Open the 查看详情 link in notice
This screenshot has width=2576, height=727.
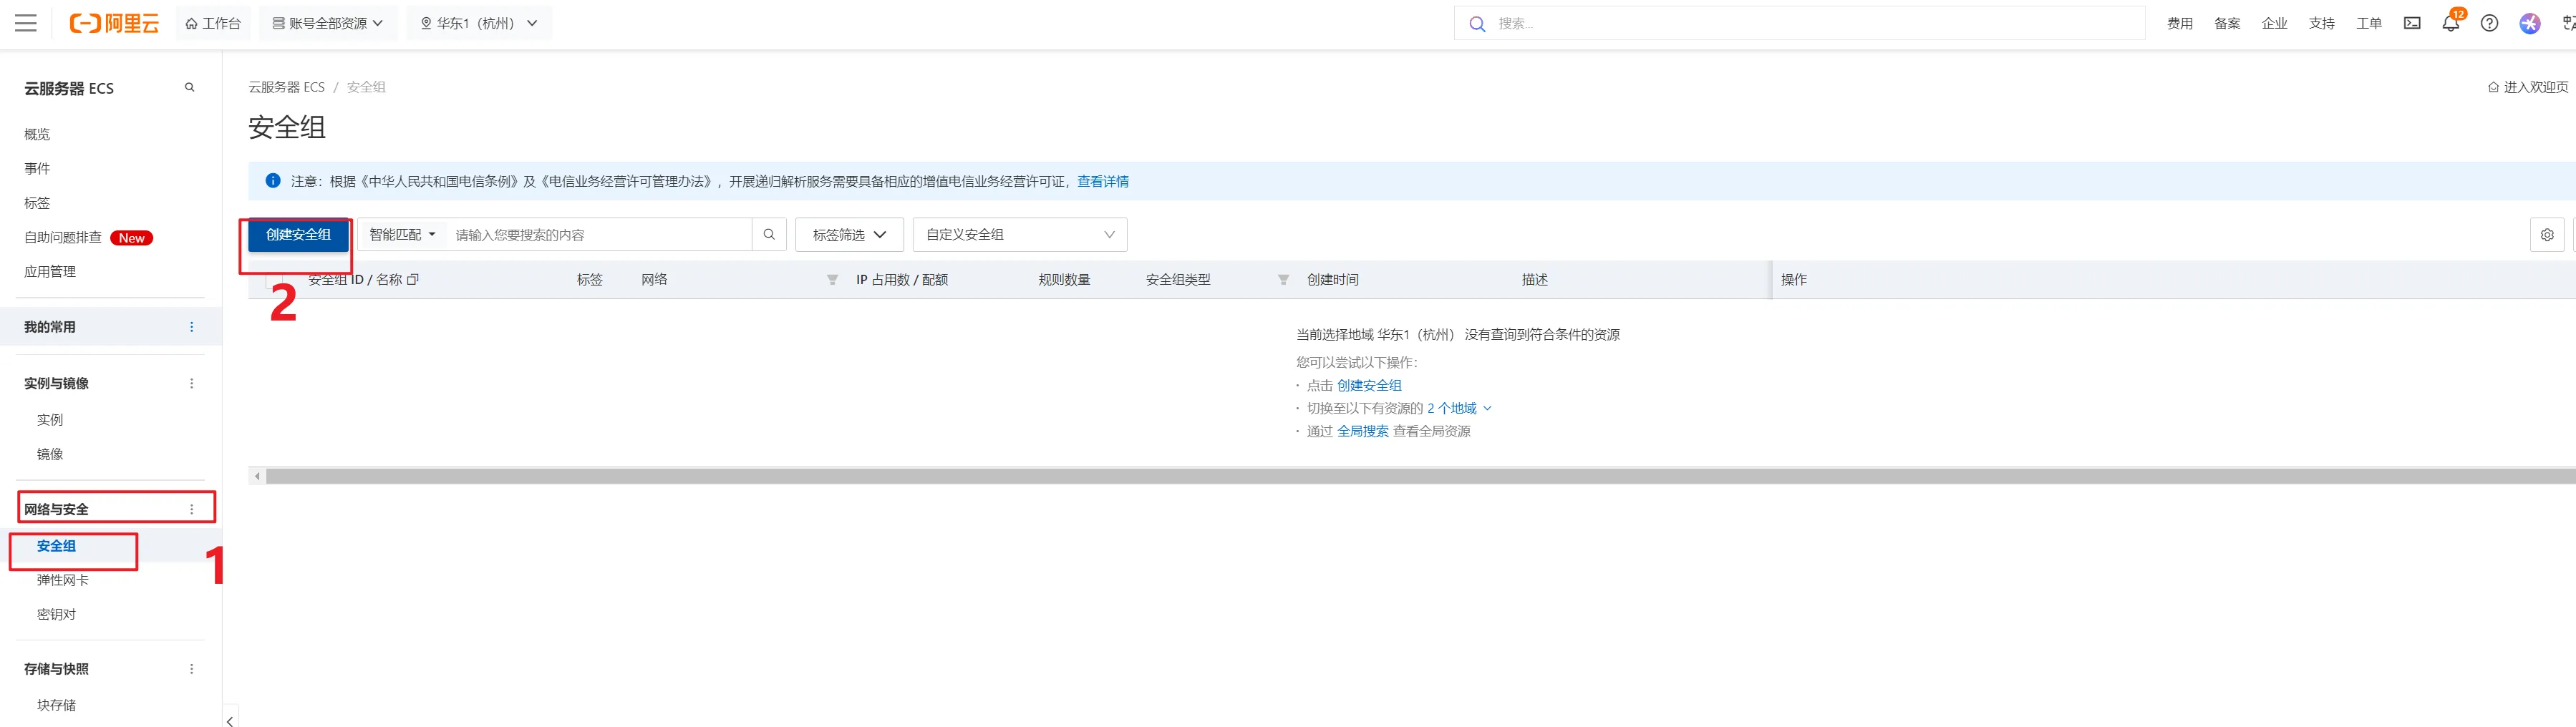[x=1102, y=181]
